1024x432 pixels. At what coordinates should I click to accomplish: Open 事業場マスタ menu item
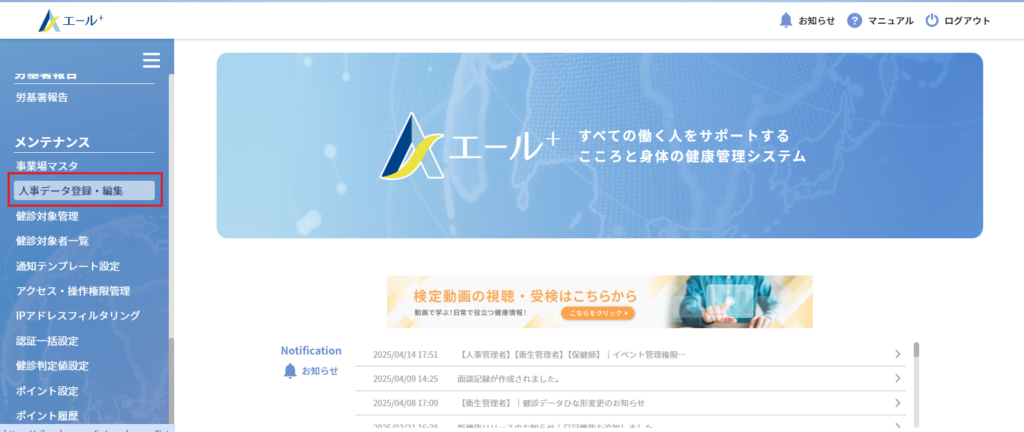pos(47,166)
